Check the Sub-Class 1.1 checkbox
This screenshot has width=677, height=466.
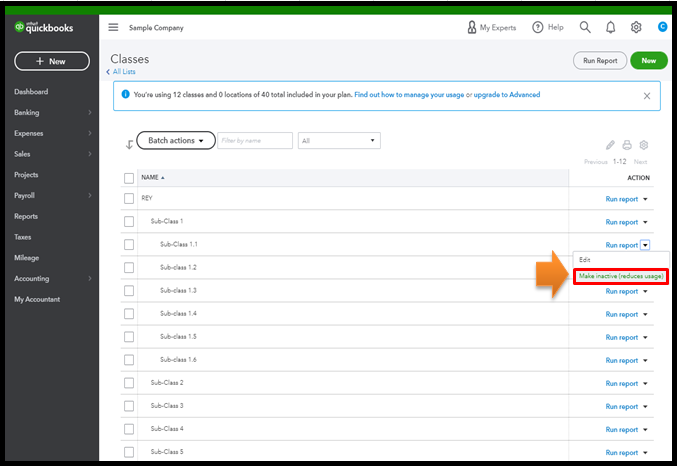tap(129, 244)
